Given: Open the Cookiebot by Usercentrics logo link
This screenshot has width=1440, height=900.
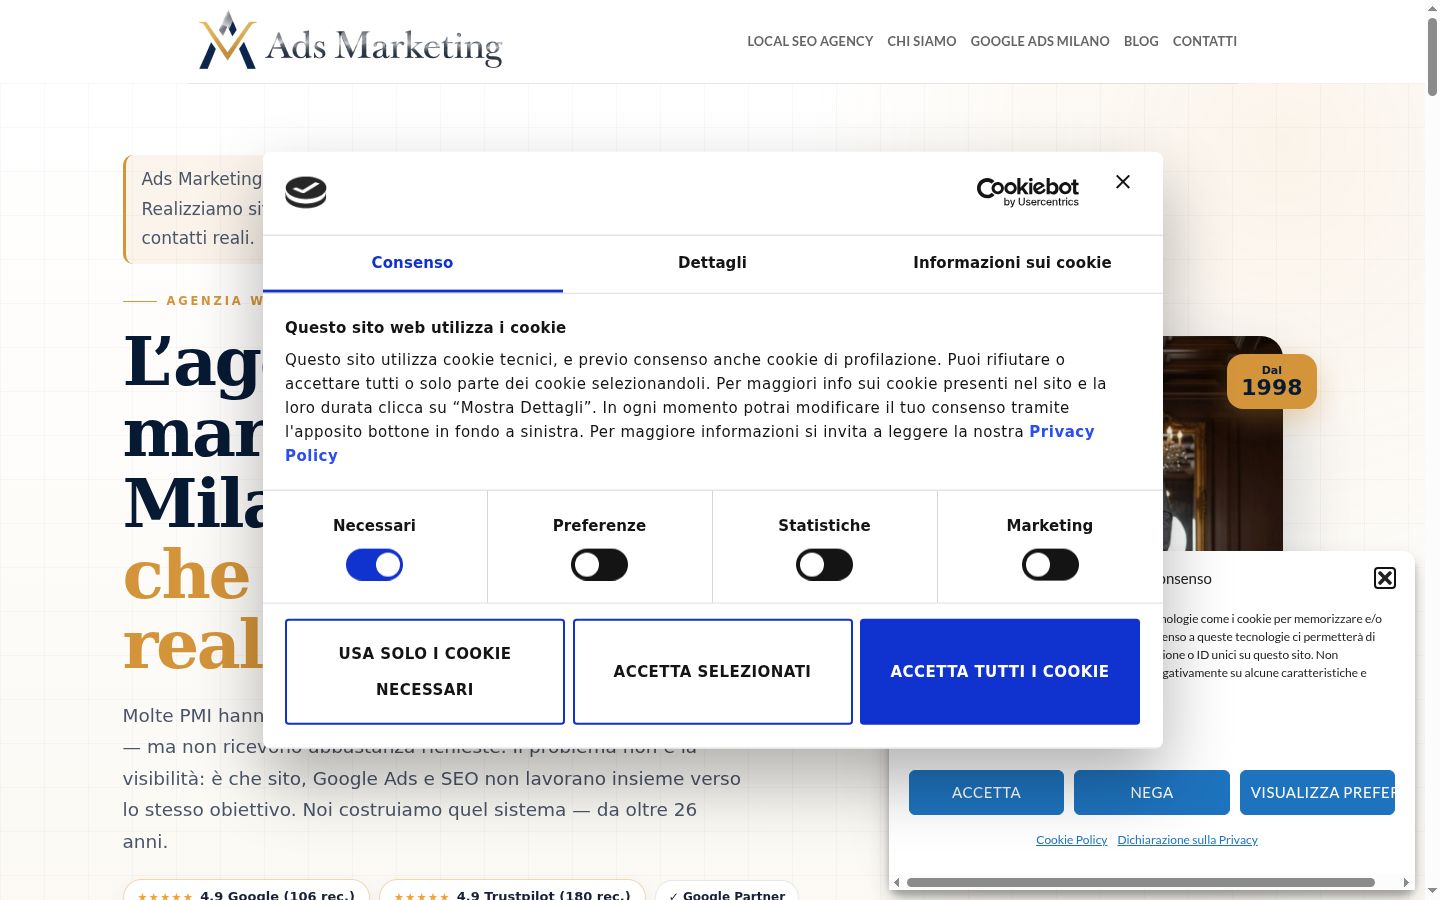Looking at the screenshot, I should click(1028, 192).
